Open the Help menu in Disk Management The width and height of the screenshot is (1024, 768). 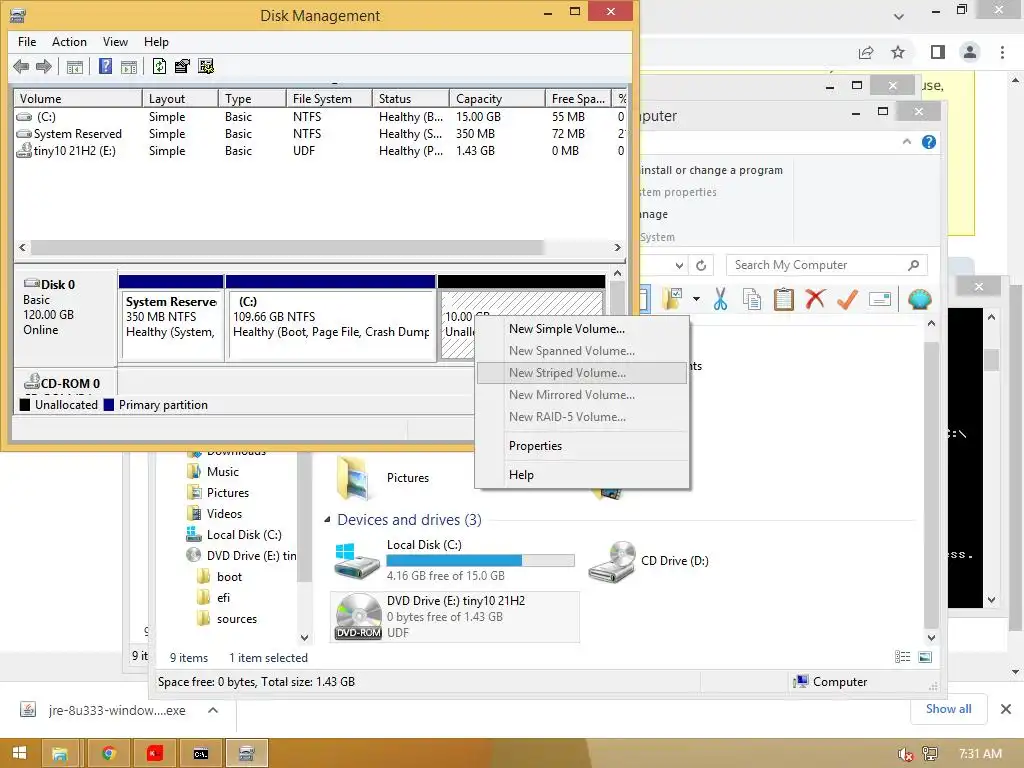pos(156,42)
